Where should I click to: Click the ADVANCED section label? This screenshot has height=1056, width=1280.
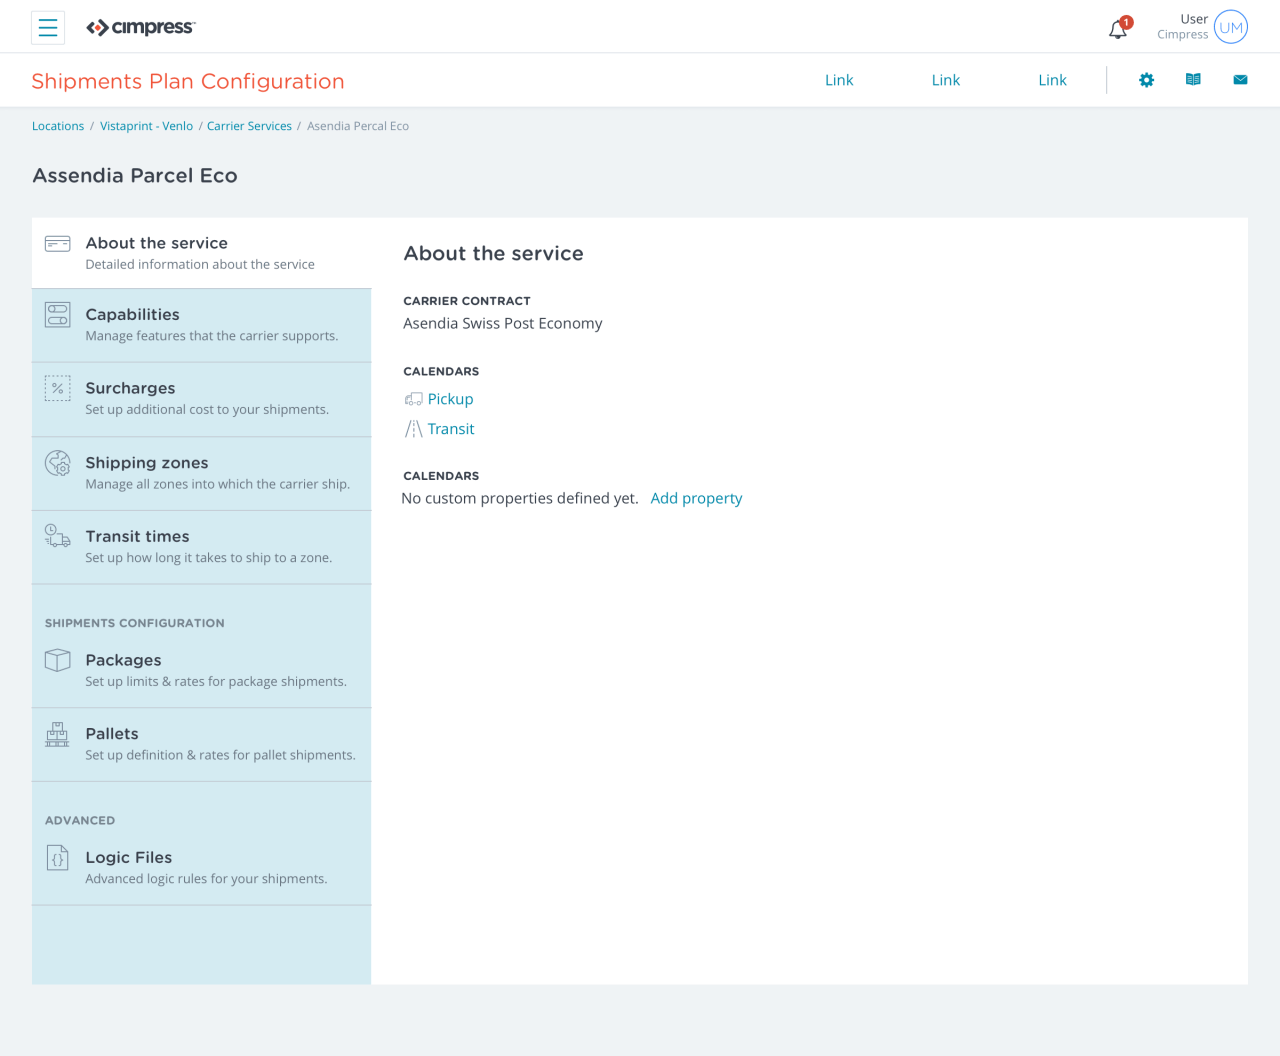tap(80, 820)
